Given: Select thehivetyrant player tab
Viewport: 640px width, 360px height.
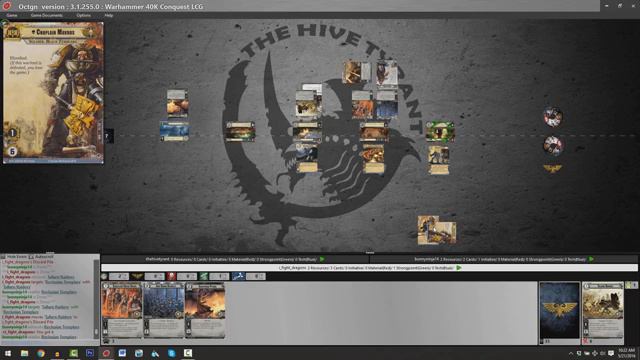Looking at the screenshot, I should [x=235, y=259].
